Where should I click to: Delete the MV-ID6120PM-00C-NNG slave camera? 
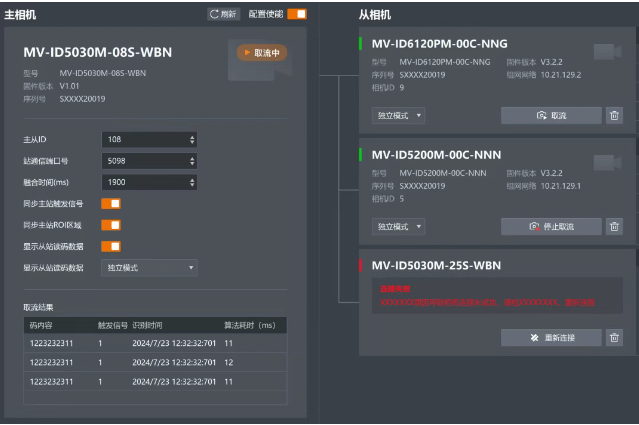click(614, 116)
